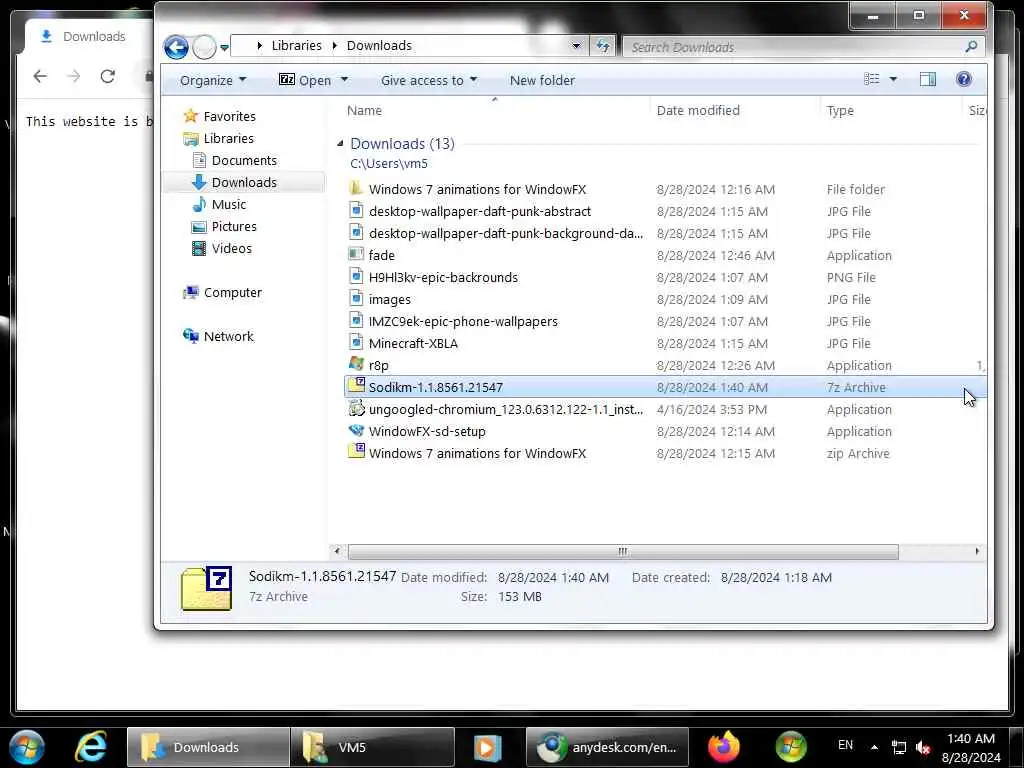Open the Organize menu
The image size is (1024, 768).
pyautogui.click(x=213, y=80)
